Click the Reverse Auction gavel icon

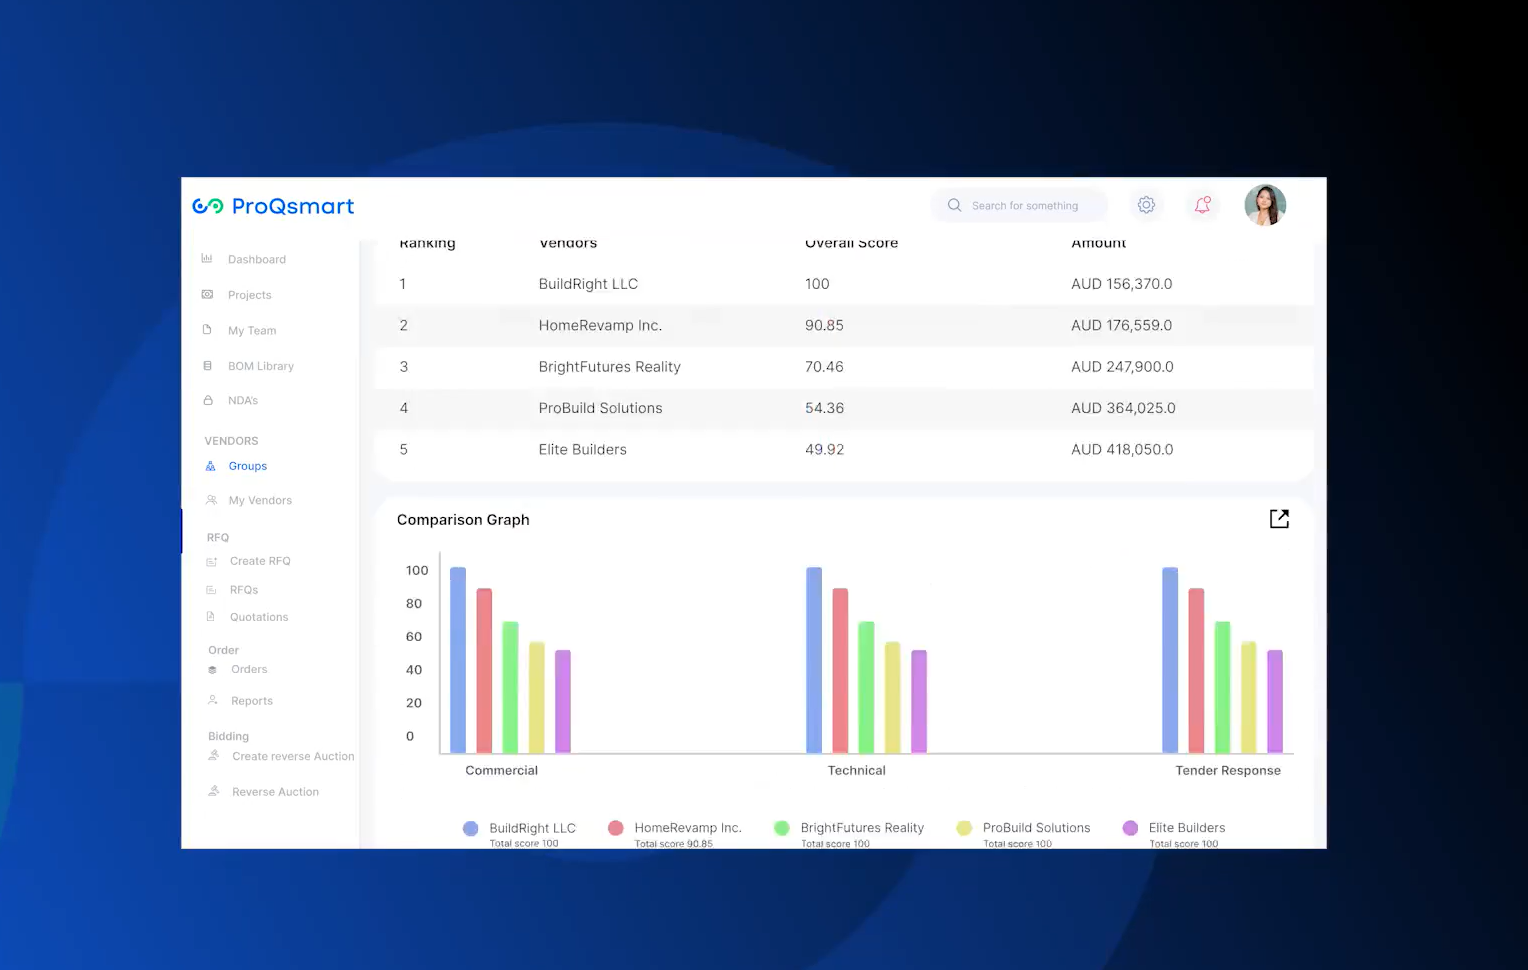(x=213, y=791)
